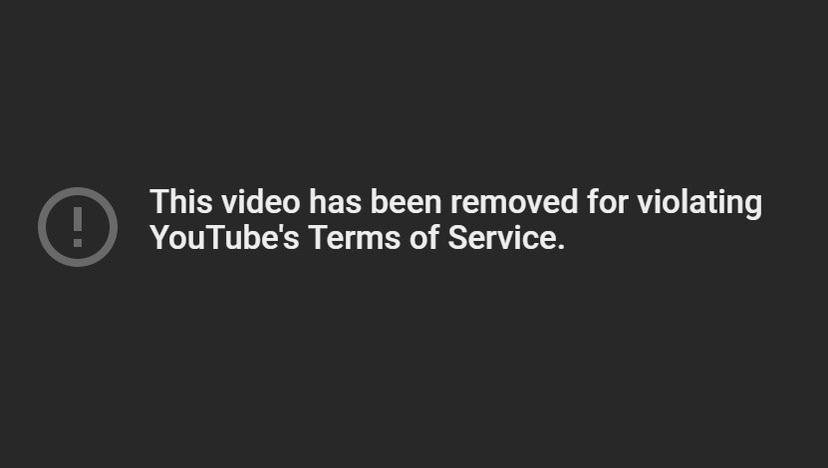
Task: Click the circled exclamation warning icon
Action: [78, 227]
